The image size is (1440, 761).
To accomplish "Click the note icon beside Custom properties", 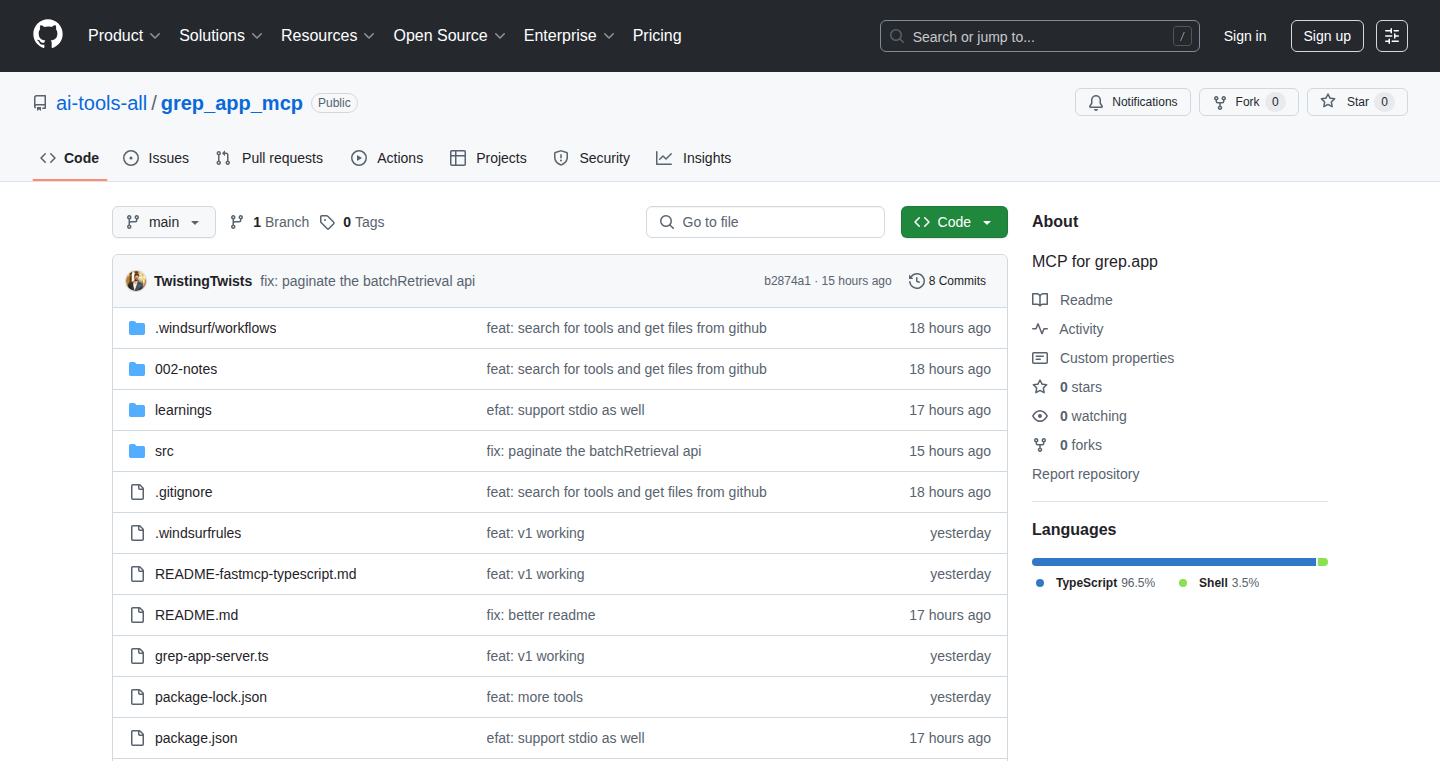I will click(1040, 358).
